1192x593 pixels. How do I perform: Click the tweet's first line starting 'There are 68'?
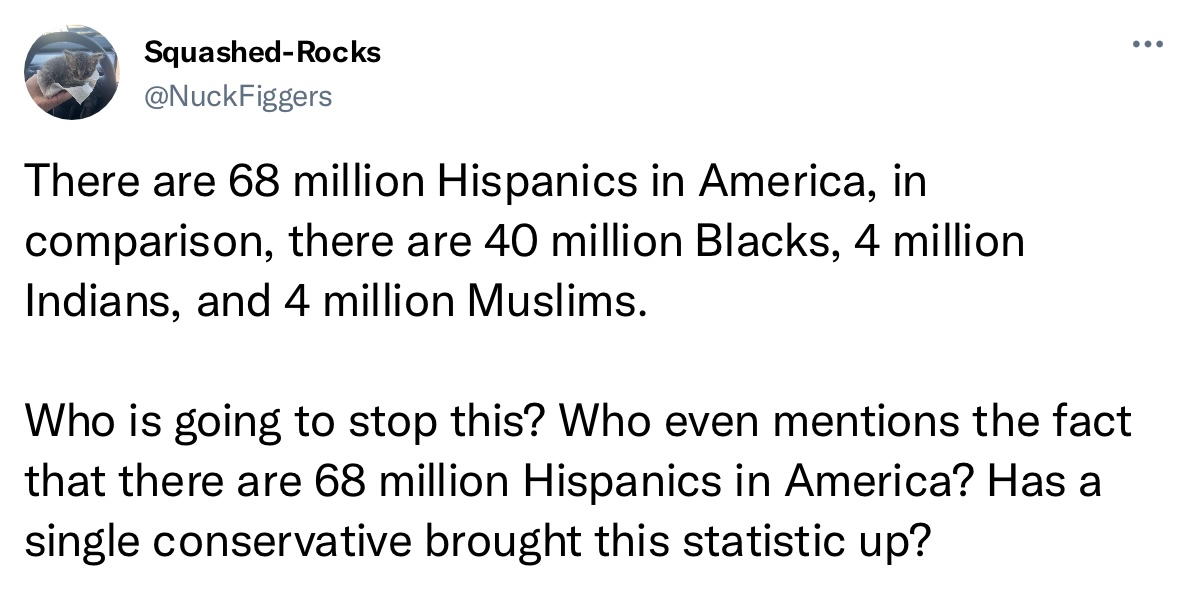point(476,182)
